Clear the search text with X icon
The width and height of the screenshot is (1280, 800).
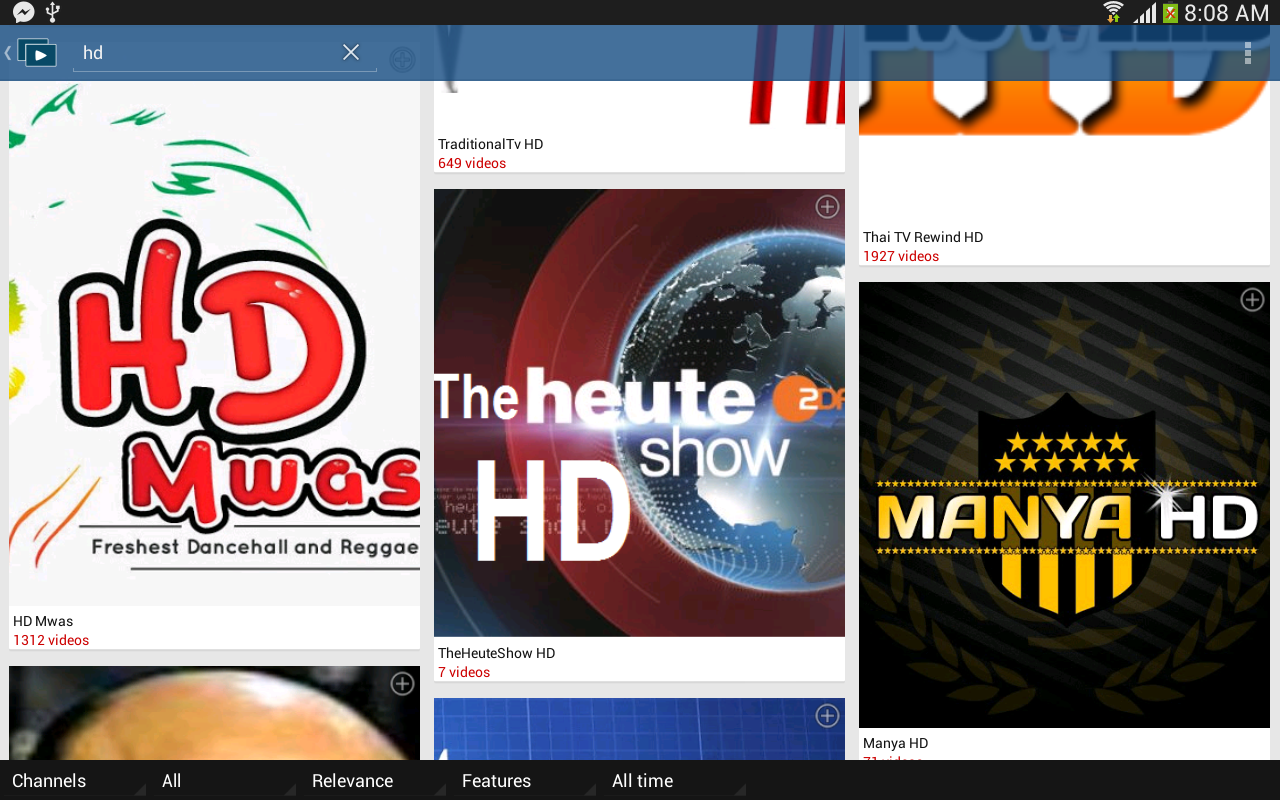(x=351, y=52)
